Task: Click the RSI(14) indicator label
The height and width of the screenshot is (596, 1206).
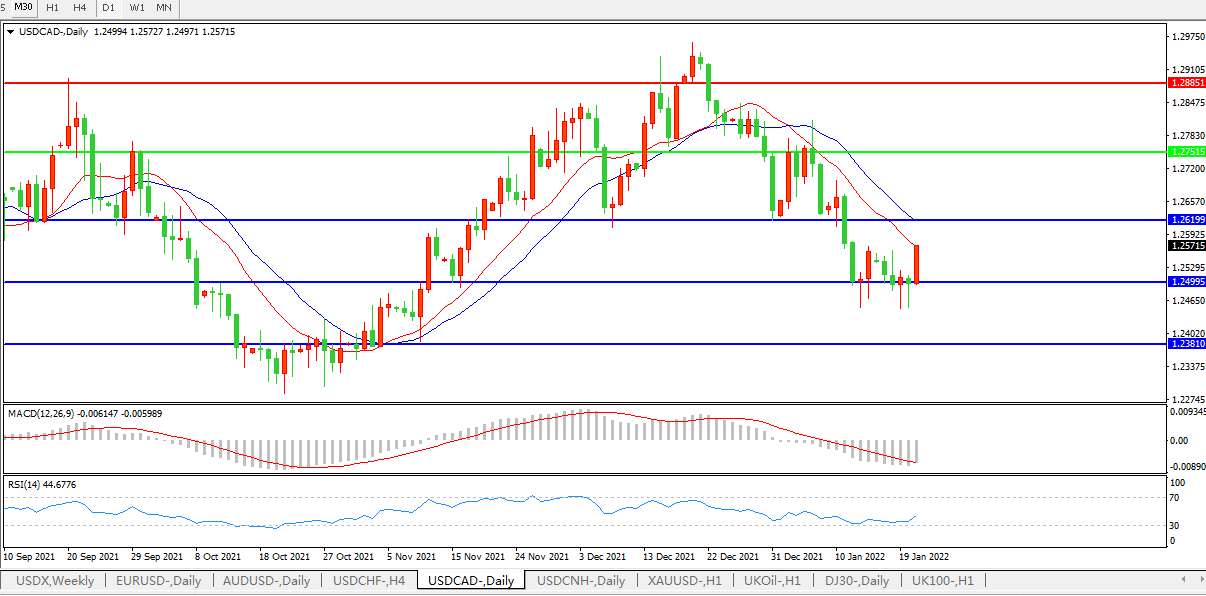Action: click(x=24, y=485)
